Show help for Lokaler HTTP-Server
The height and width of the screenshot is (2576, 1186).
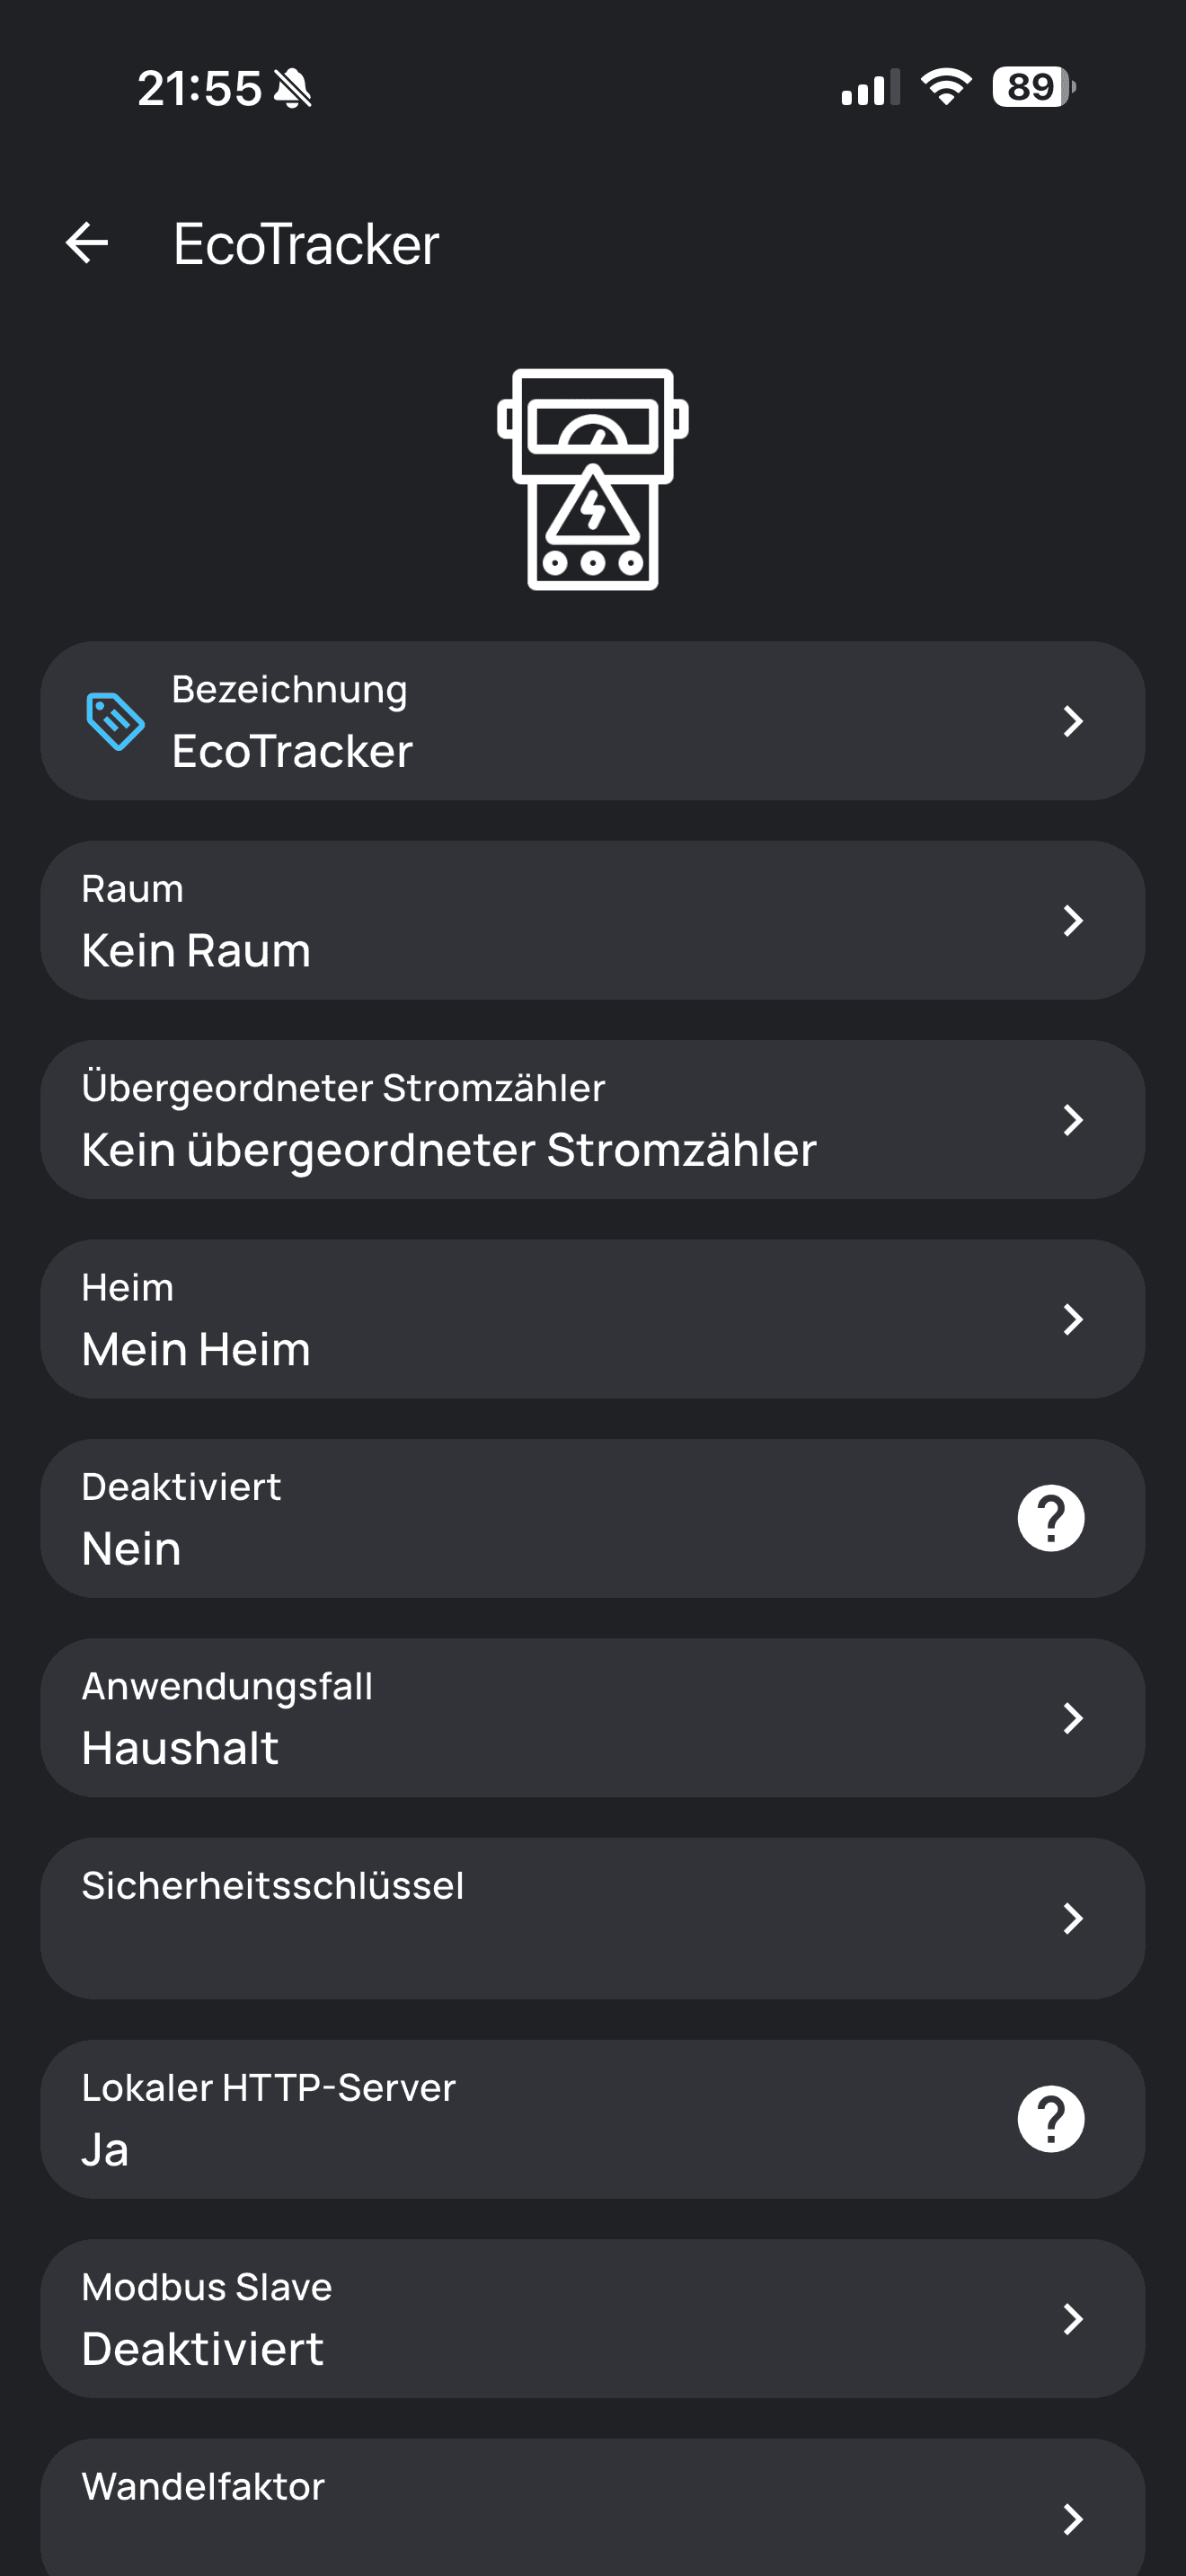pos(1050,2118)
